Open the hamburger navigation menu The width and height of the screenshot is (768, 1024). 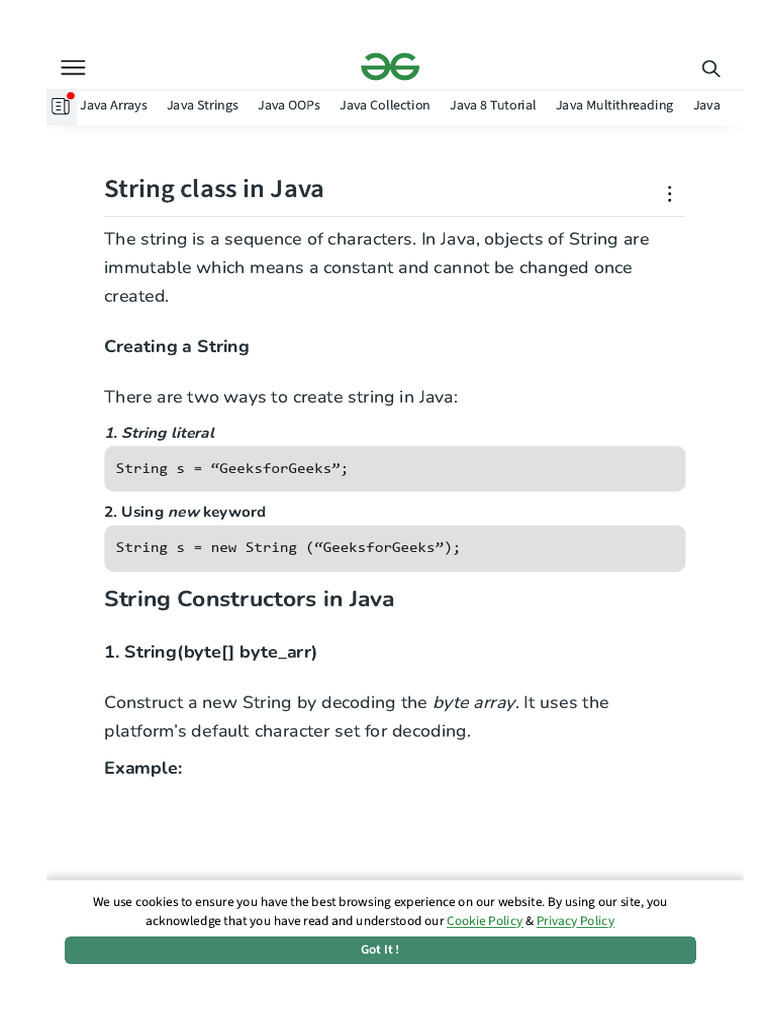tap(73, 68)
